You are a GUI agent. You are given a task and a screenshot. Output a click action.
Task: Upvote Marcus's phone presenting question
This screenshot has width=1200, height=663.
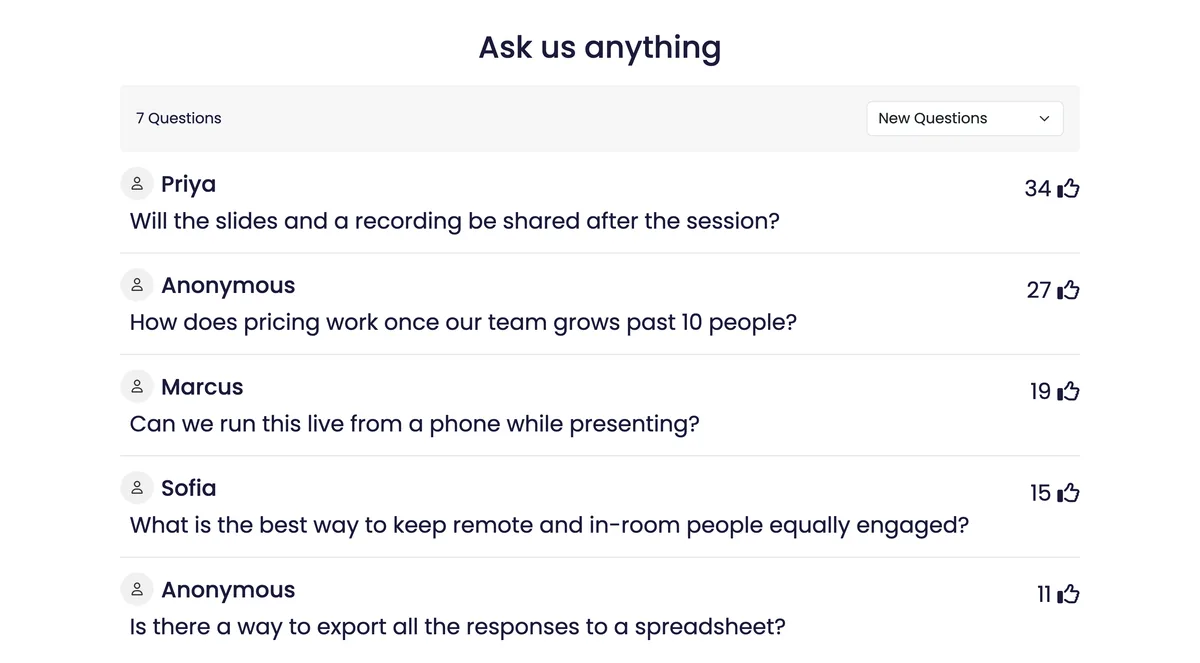coord(1068,391)
